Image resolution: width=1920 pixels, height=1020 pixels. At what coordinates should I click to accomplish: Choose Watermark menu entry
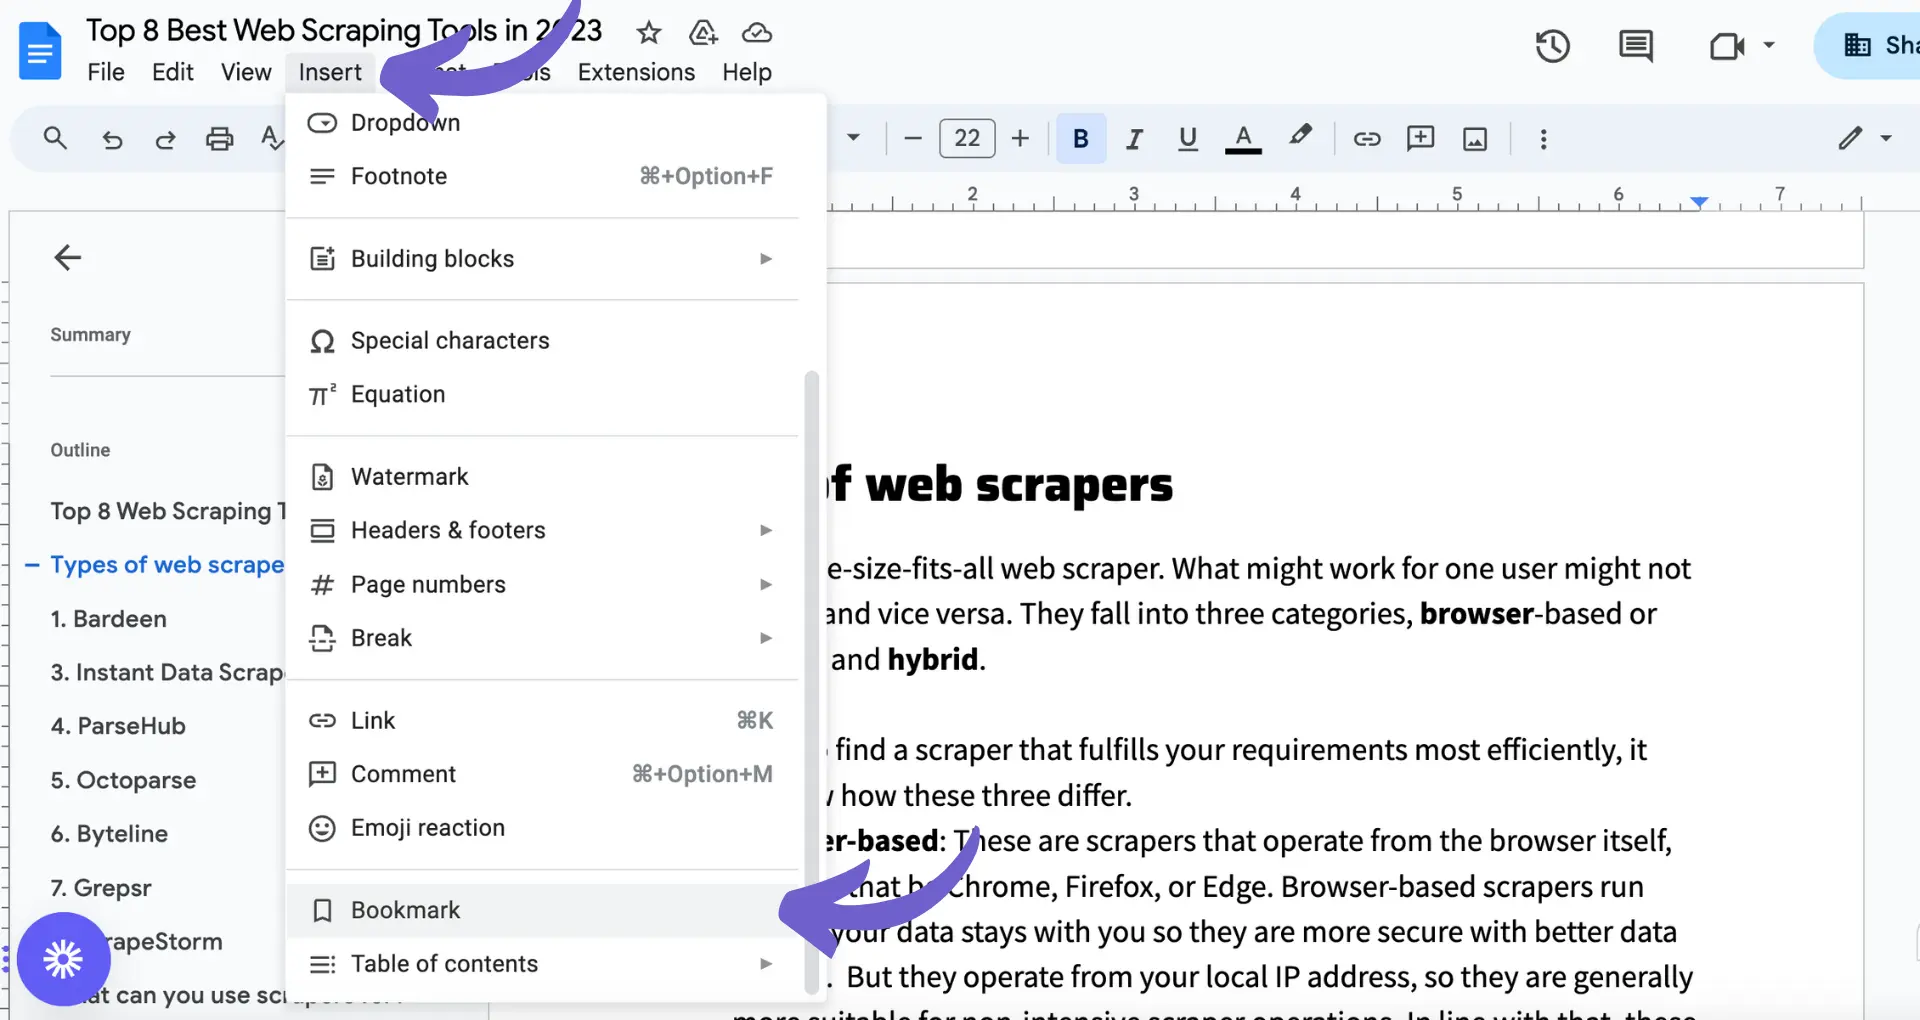(x=545, y=477)
